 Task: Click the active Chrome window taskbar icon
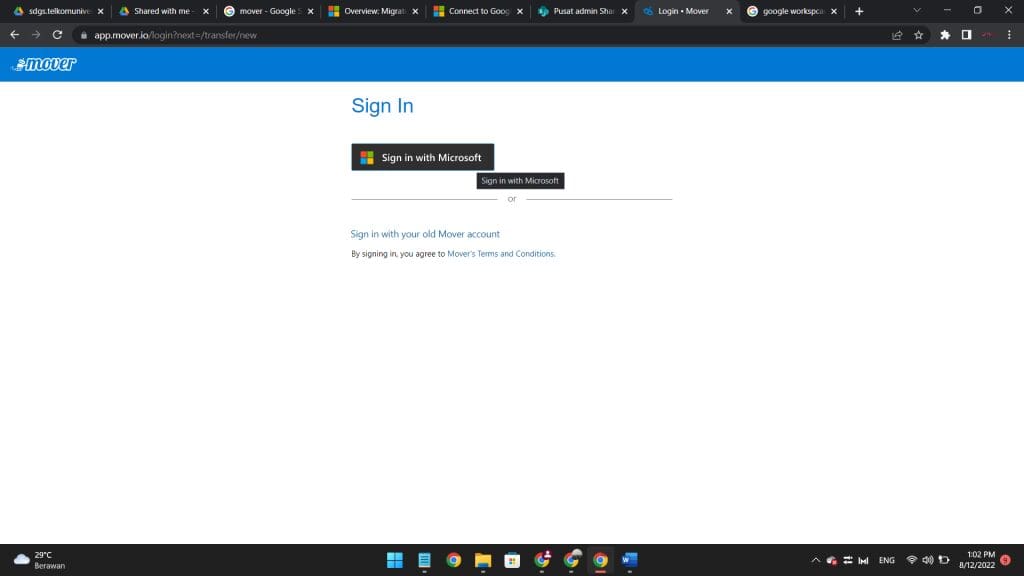pos(600,560)
